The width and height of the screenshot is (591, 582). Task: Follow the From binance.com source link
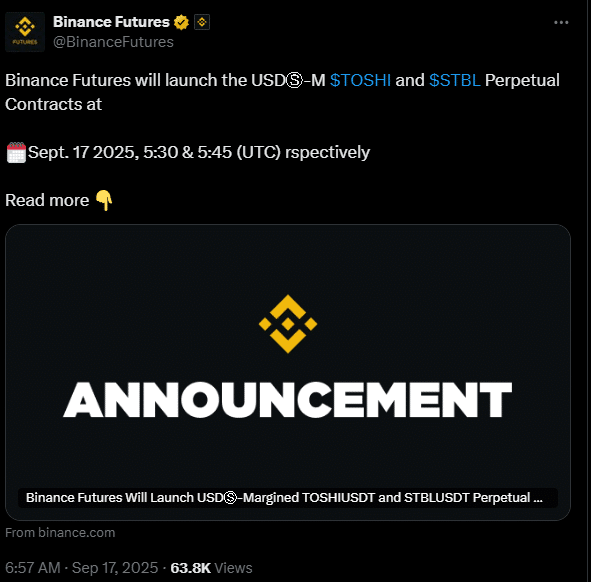[x=60, y=533]
